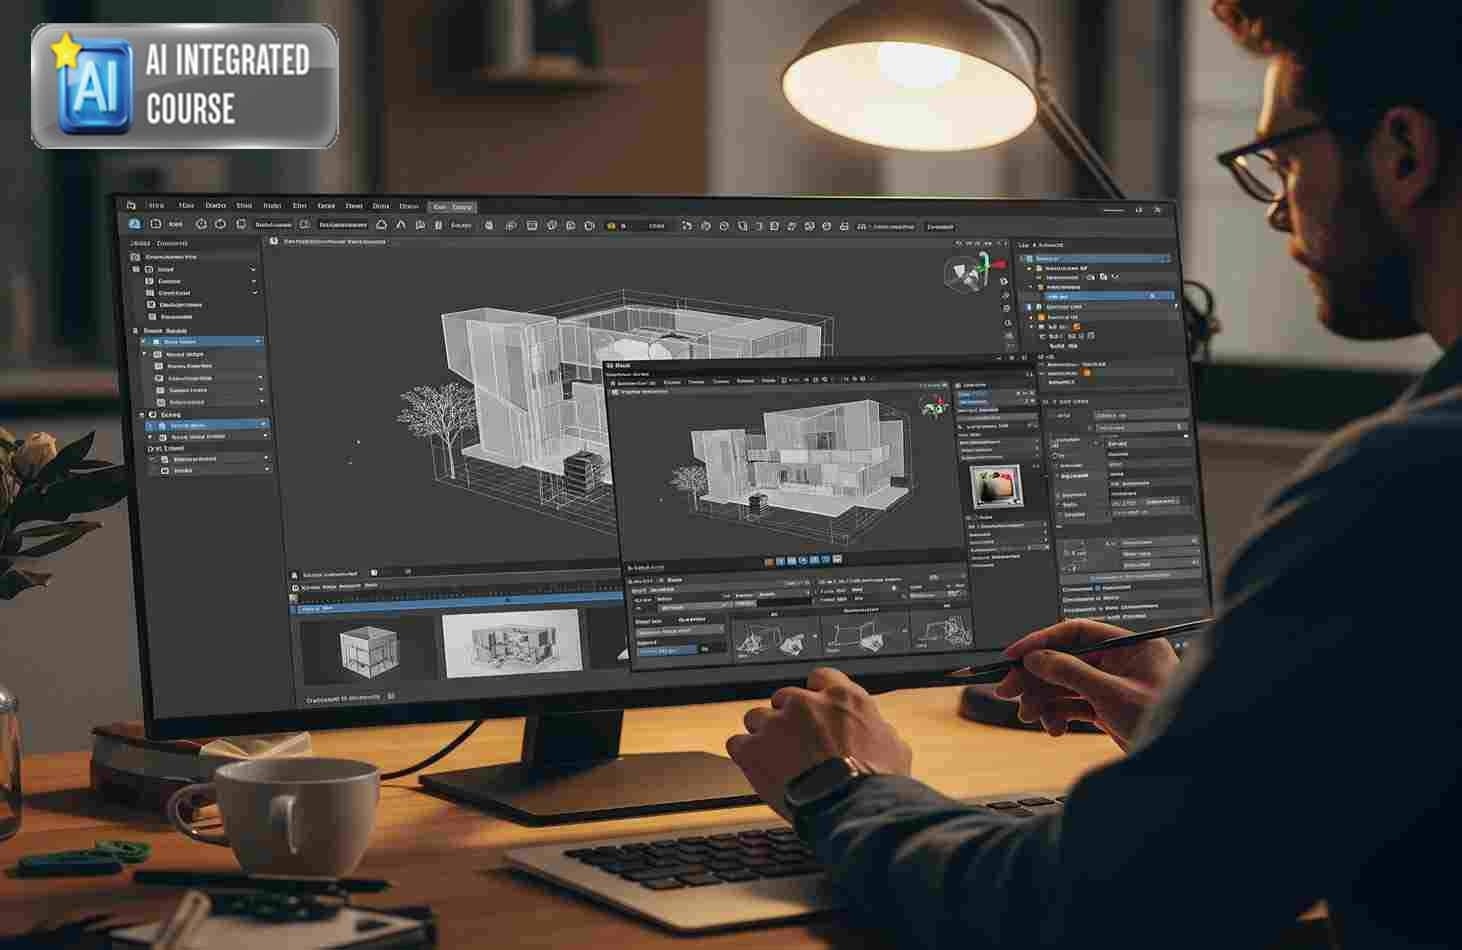Click the house-shaped icon in the top toolbar
This screenshot has height=950, width=1462.
coord(381,225)
